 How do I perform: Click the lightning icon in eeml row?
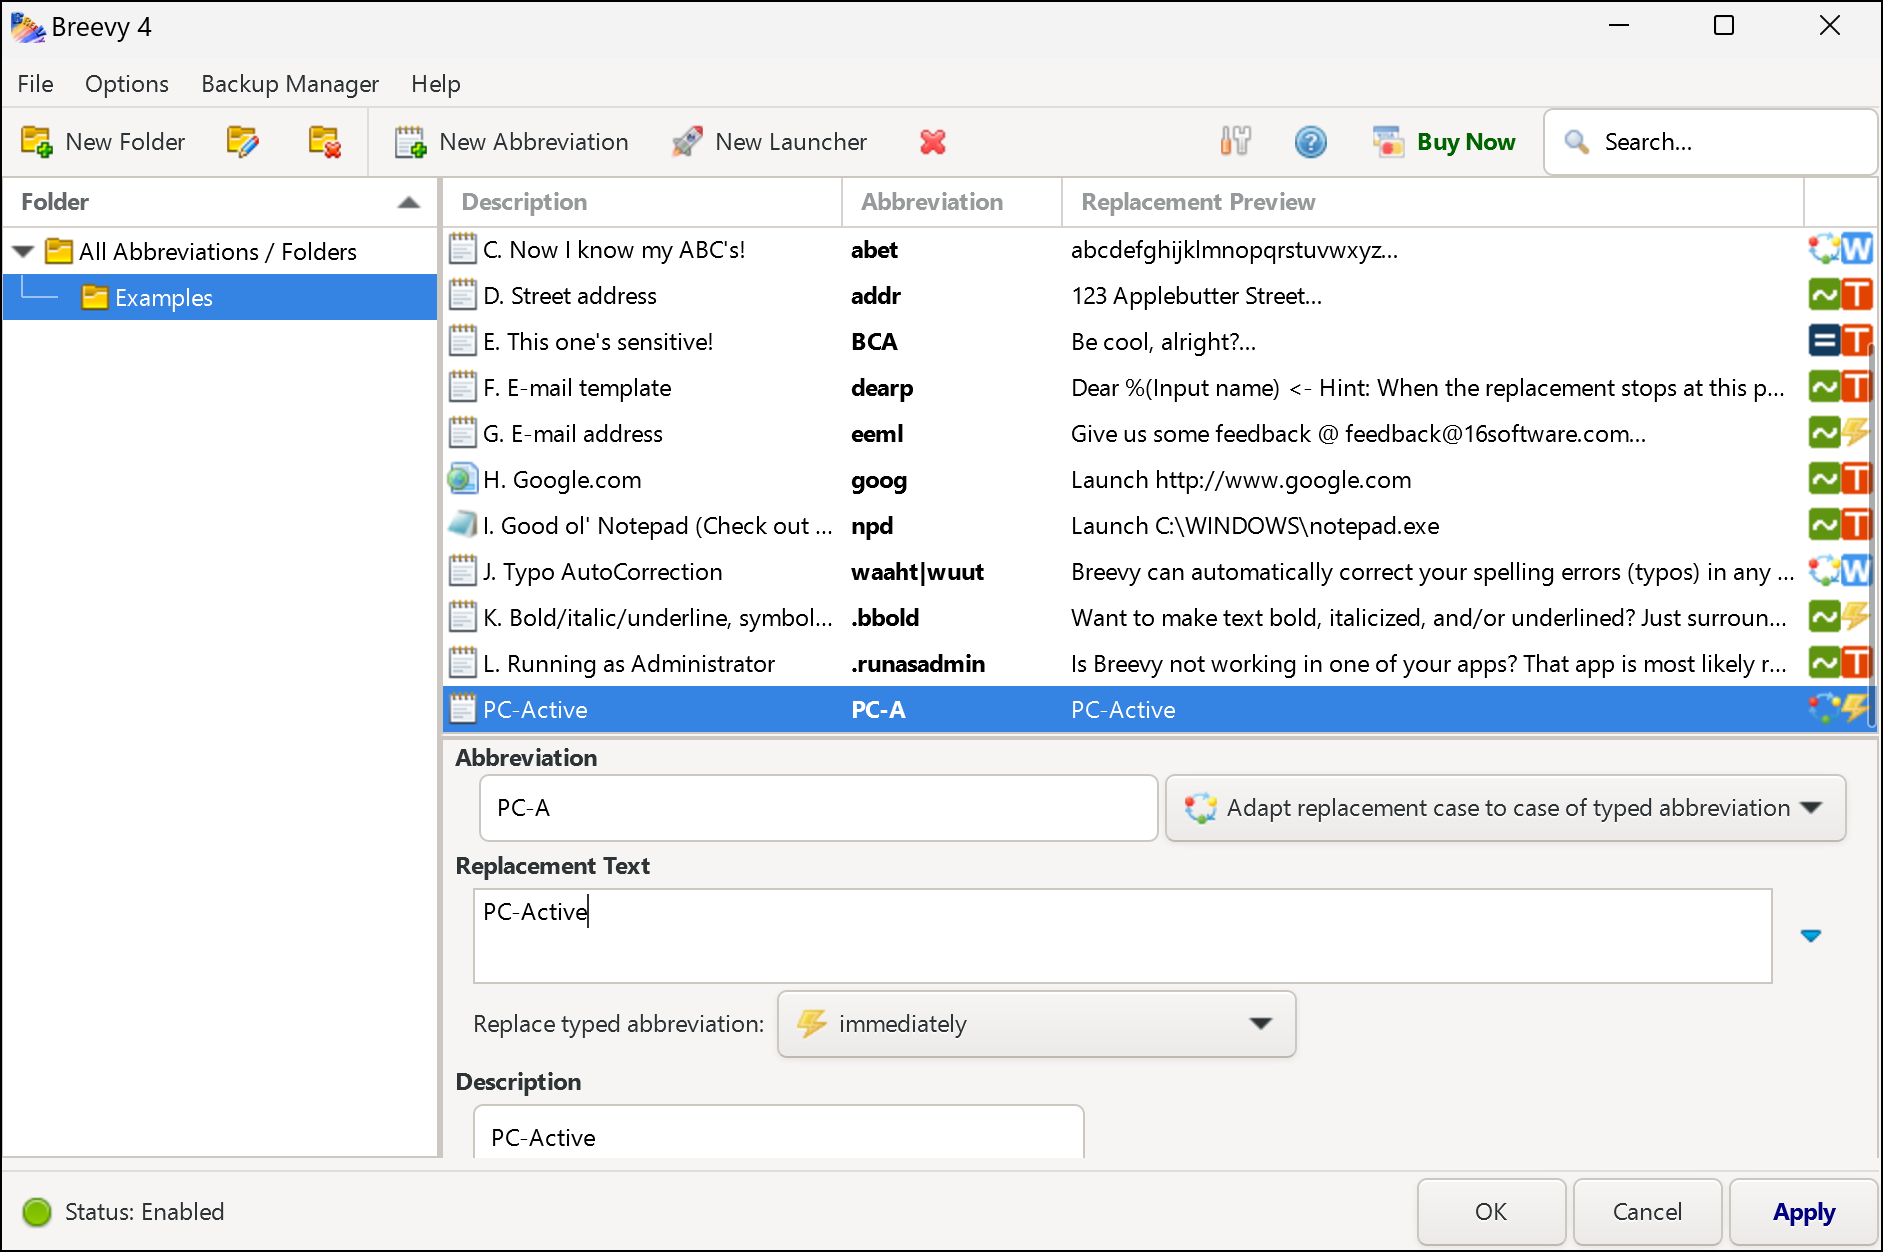point(1857,433)
